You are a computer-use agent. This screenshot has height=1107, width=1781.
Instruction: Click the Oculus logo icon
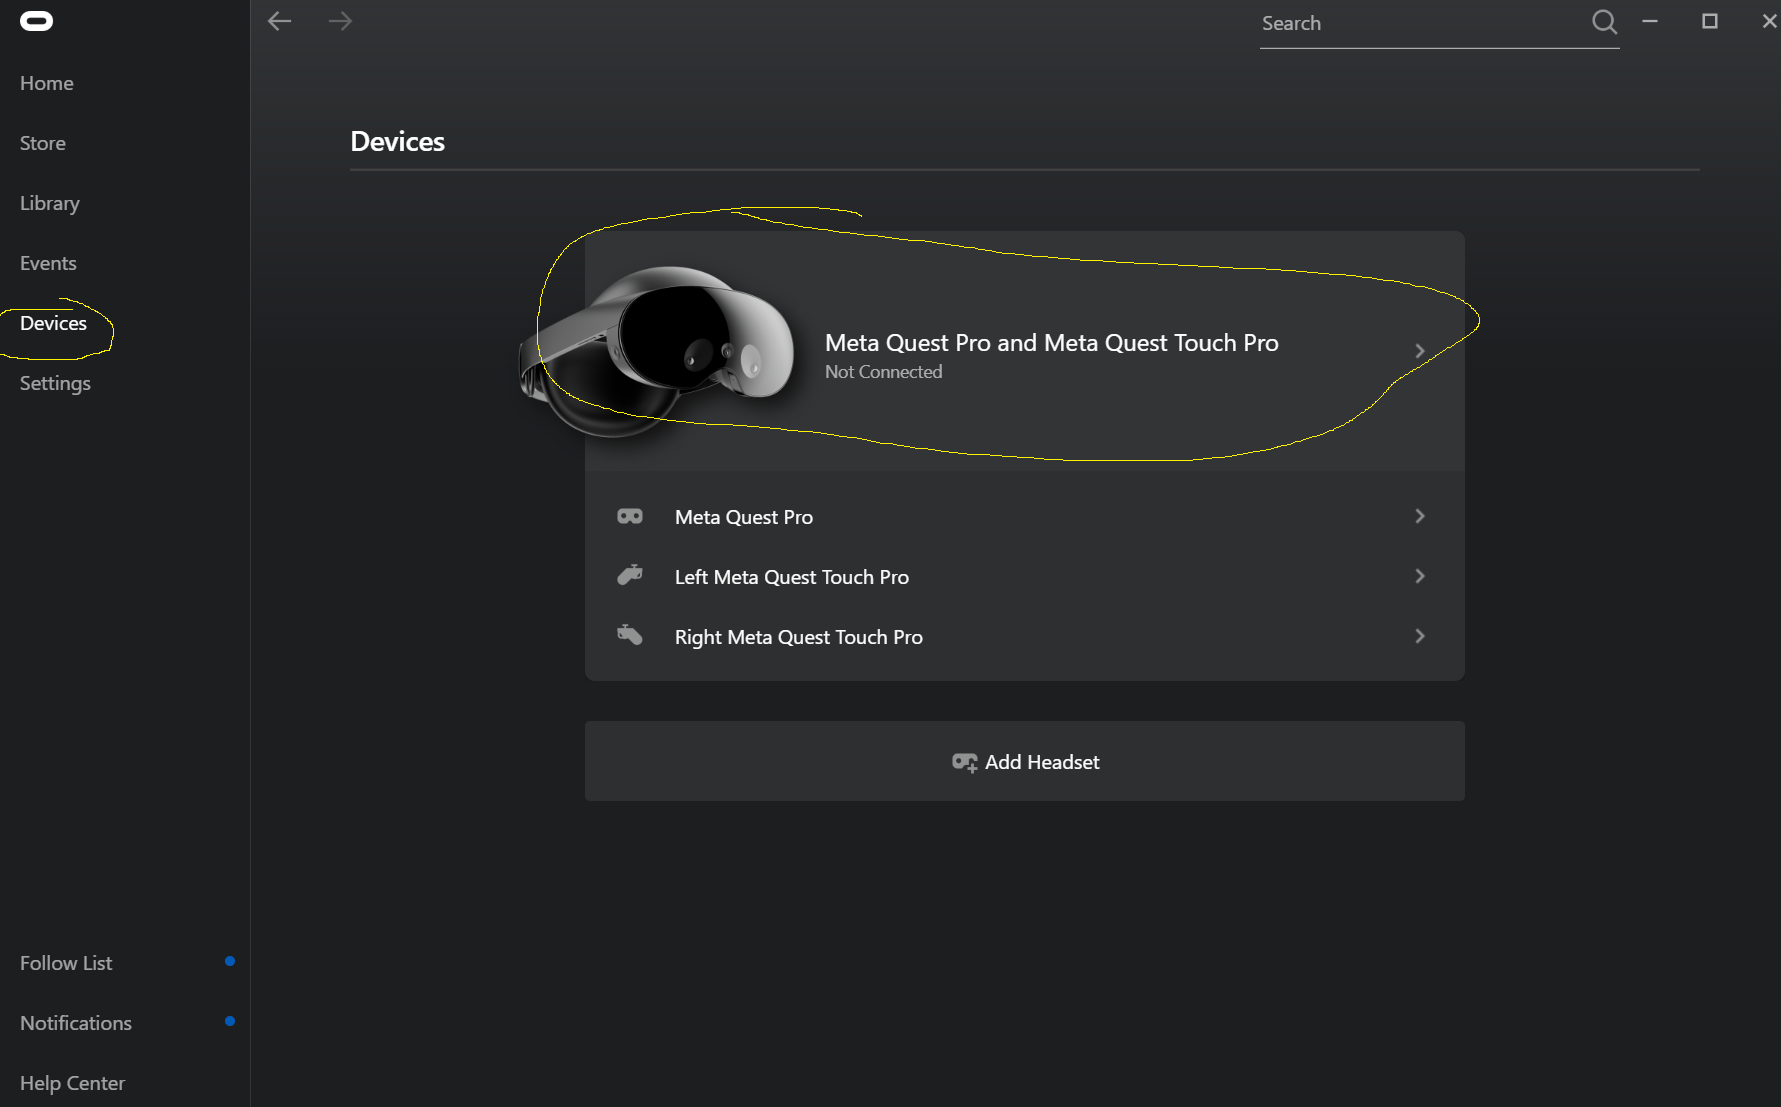36,21
